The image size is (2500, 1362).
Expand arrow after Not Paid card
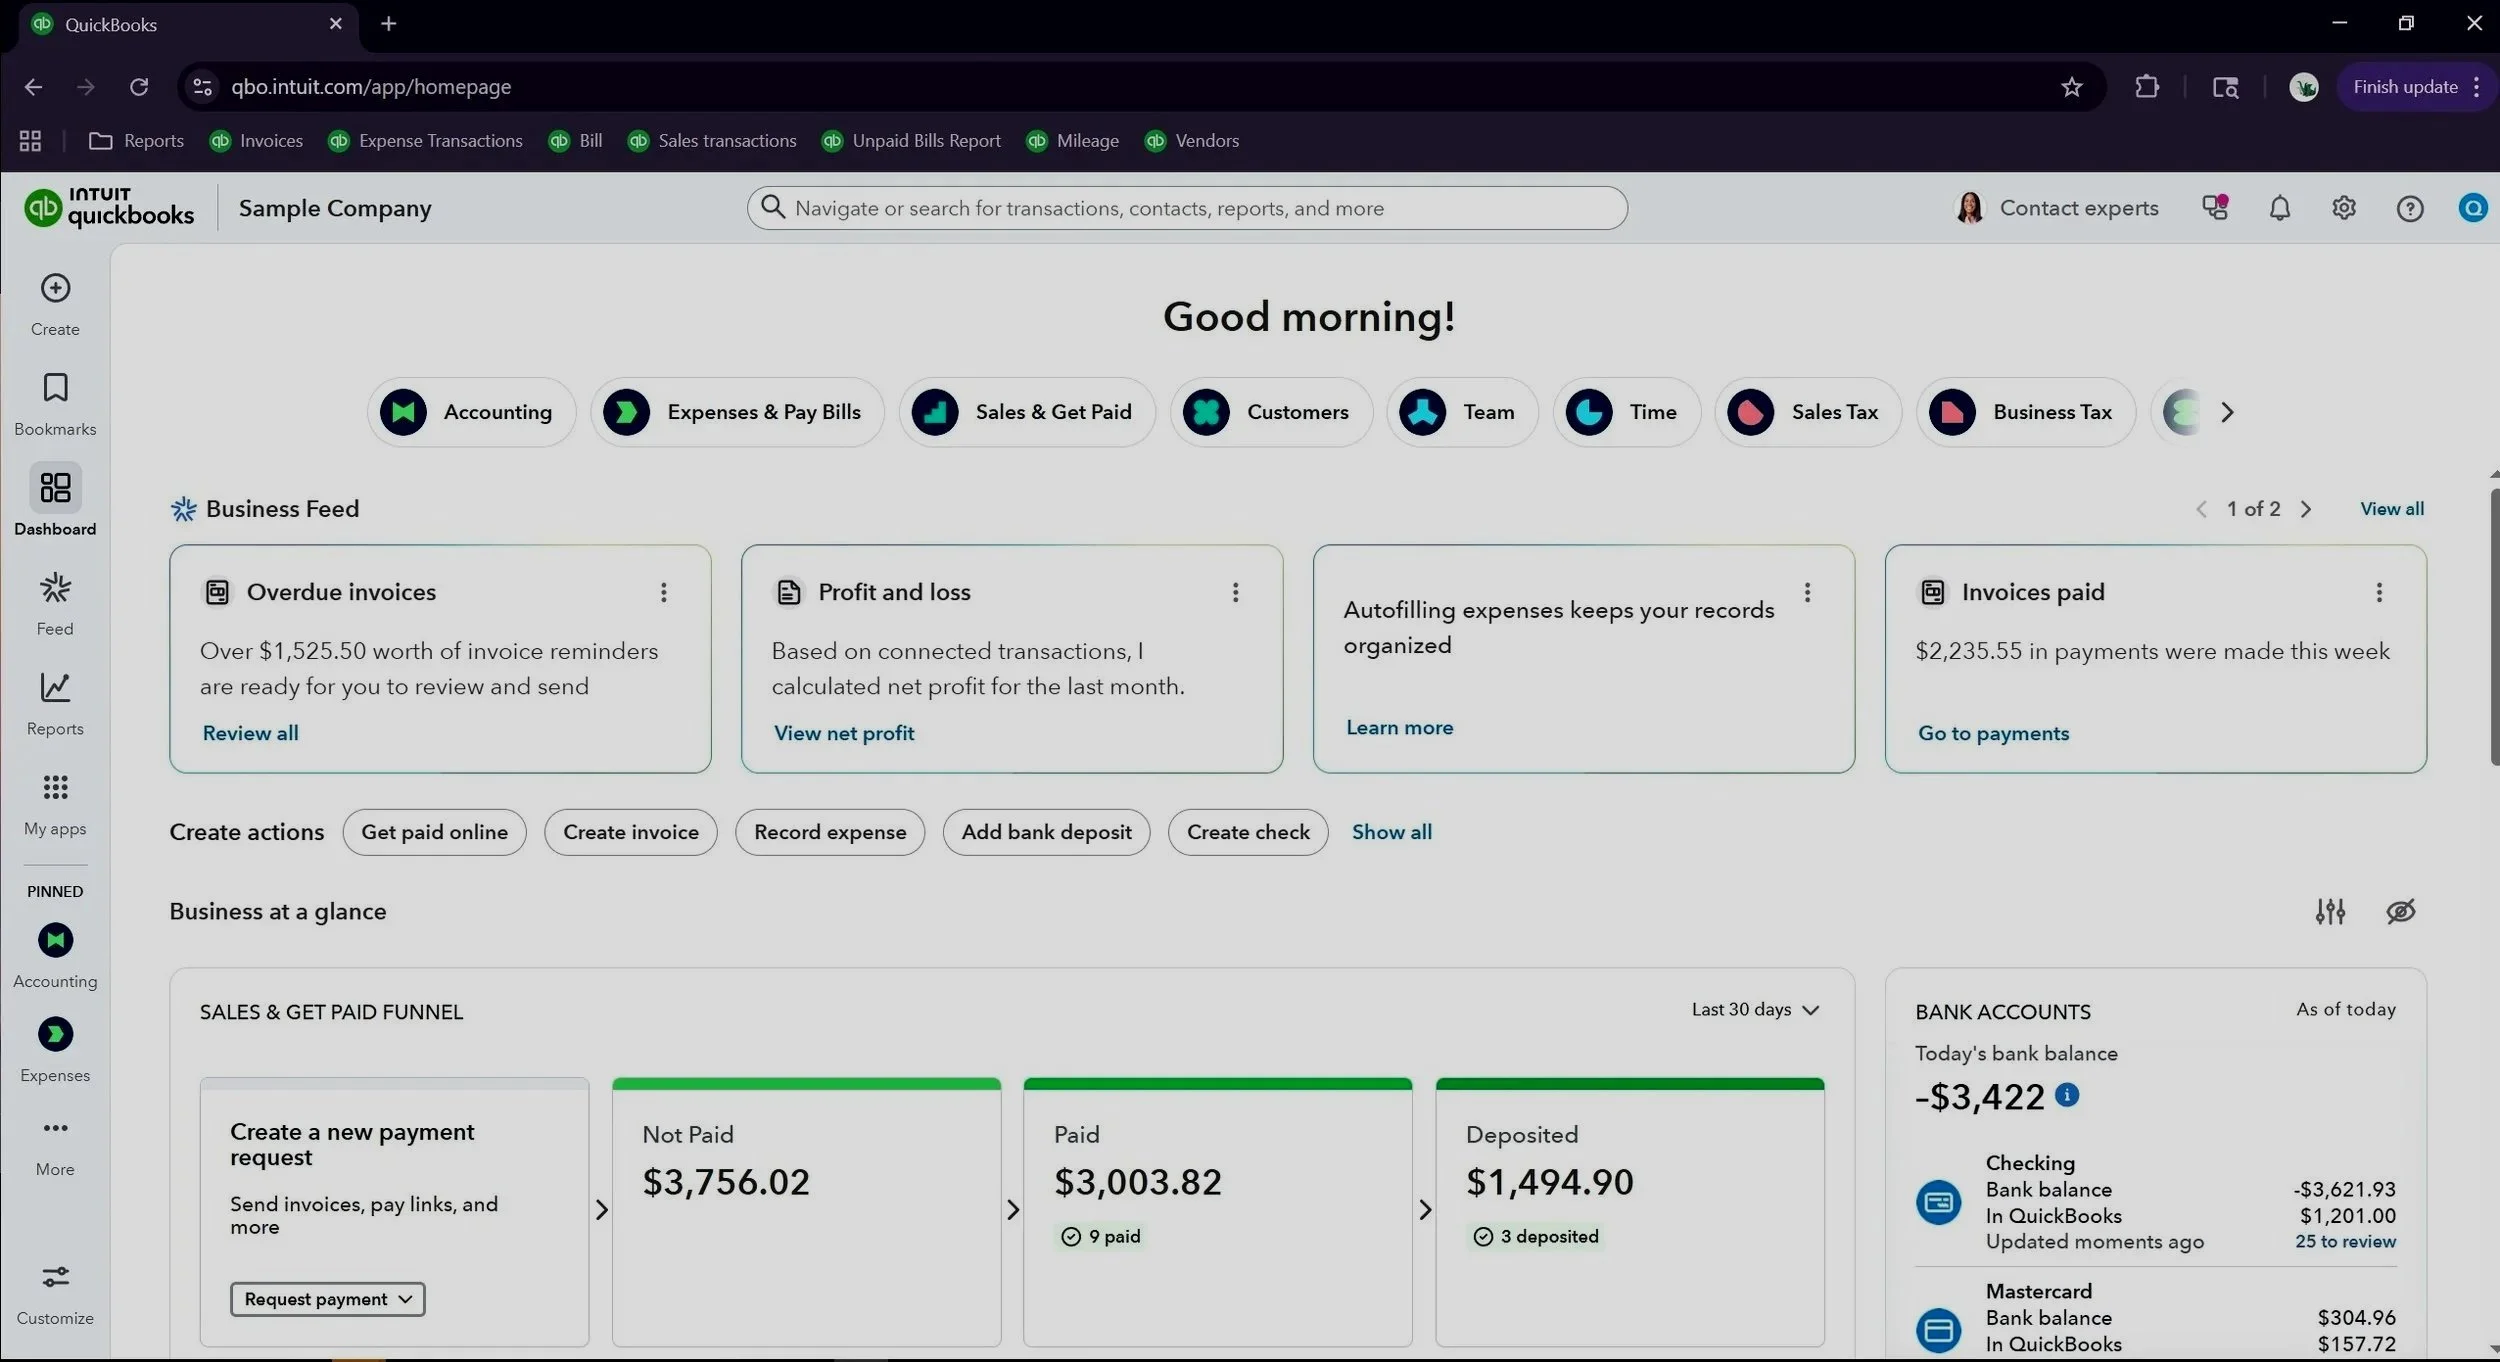pos(1012,1210)
